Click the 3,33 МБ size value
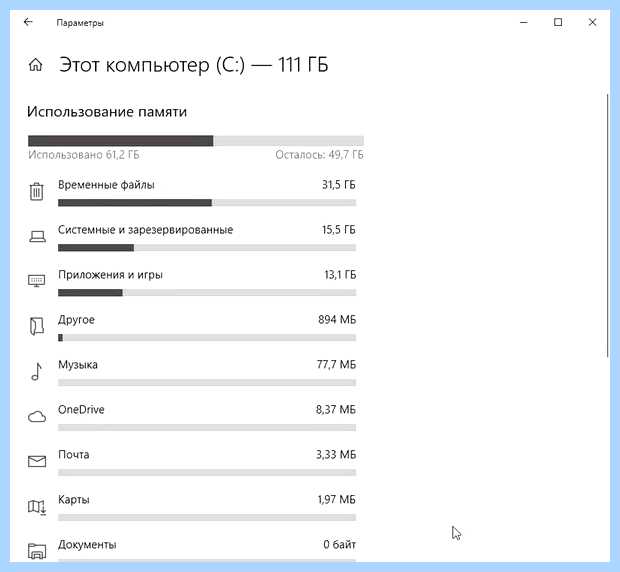The width and height of the screenshot is (620, 572). pyautogui.click(x=336, y=455)
